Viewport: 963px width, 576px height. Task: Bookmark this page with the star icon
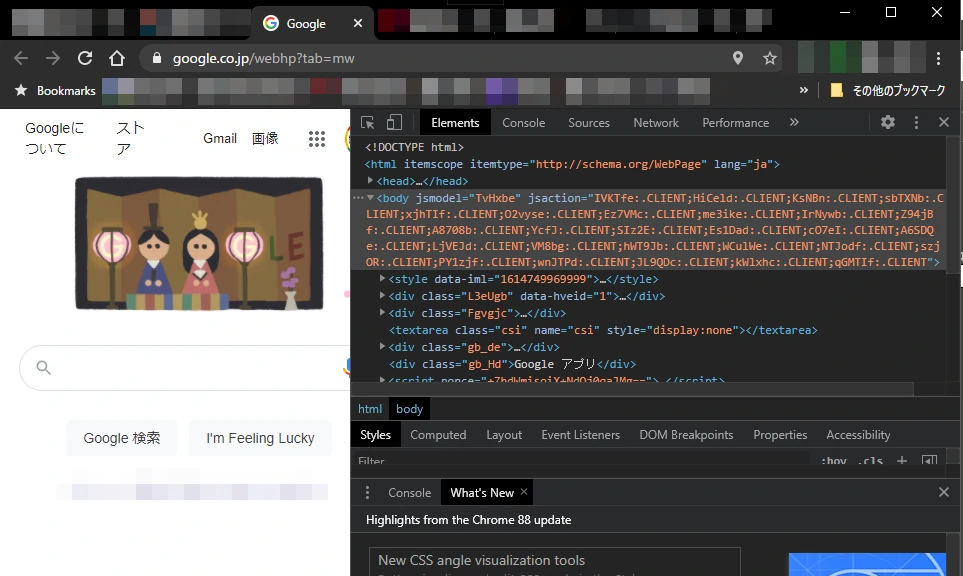pos(770,58)
